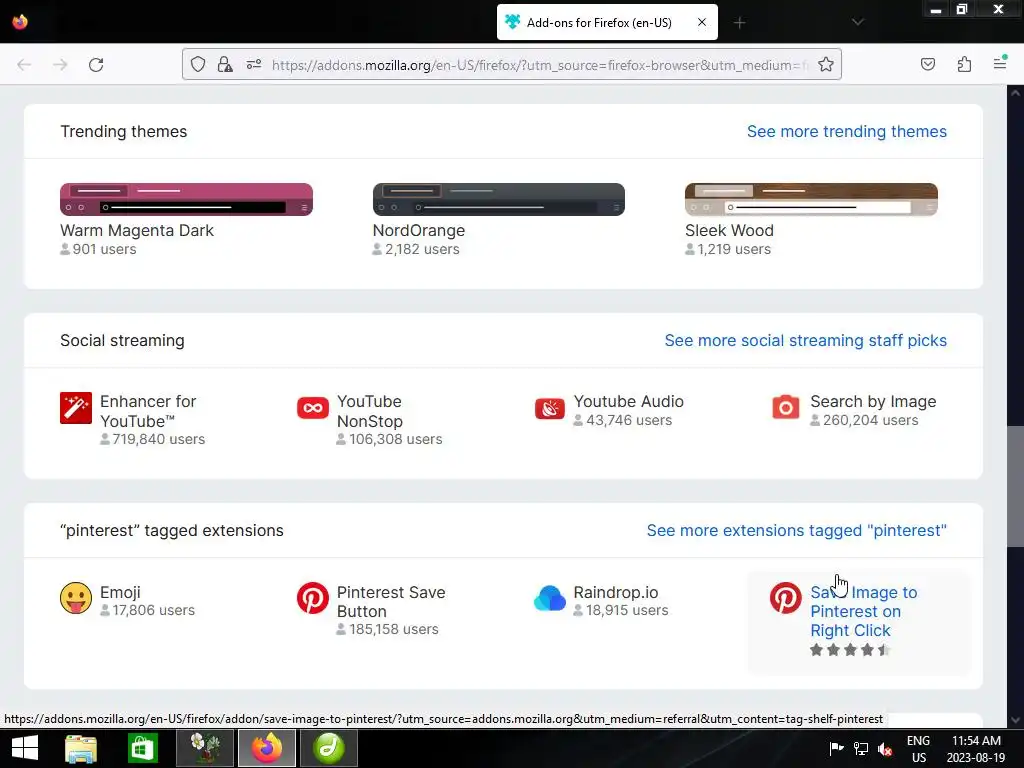Image resolution: width=1024 pixels, height=768 pixels.
Task: Open network status tray icon
Action: coord(861,748)
